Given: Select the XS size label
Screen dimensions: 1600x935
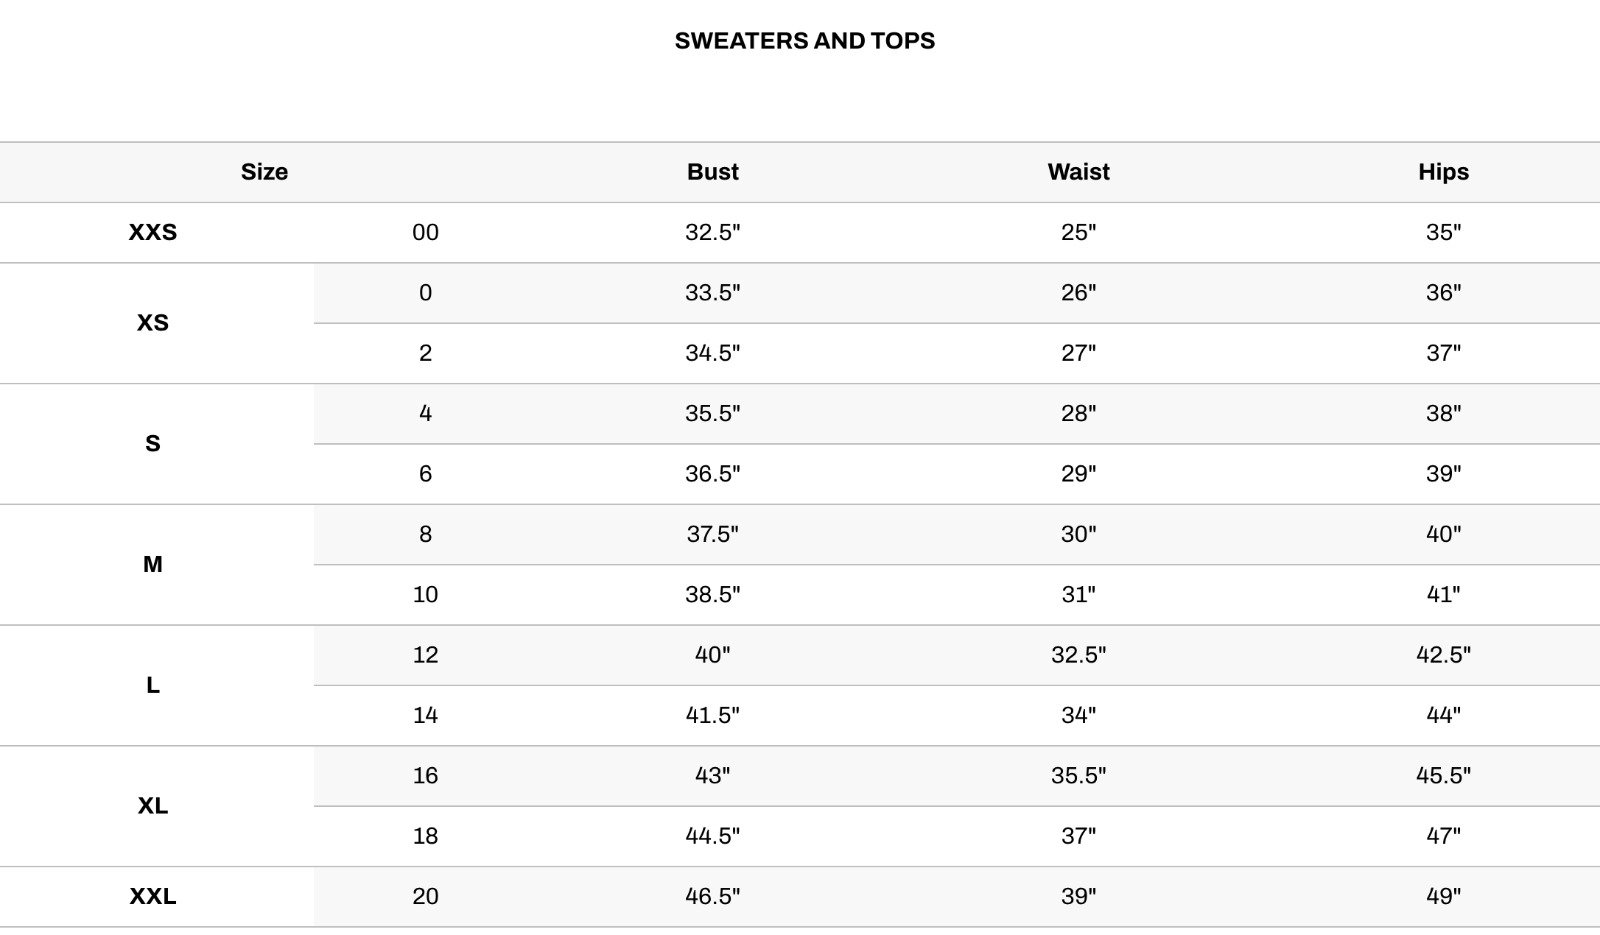Looking at the screenshot, I should click(153, 323).
